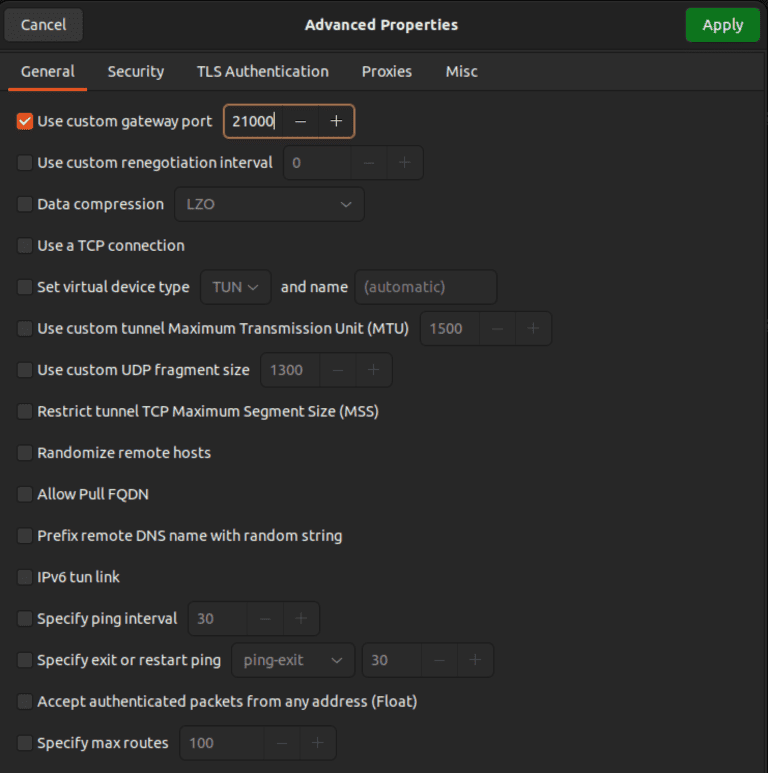Viewport: 768px width, 773px height.
Task: Increase the custom gateway port value
Action: (x=336, y=121)
